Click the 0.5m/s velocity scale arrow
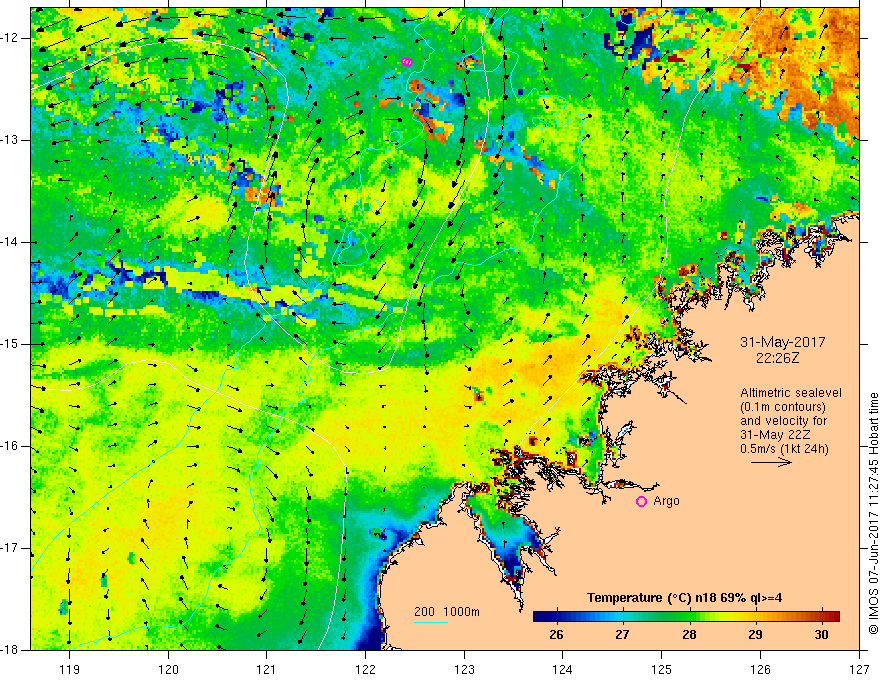 [771, 462]
